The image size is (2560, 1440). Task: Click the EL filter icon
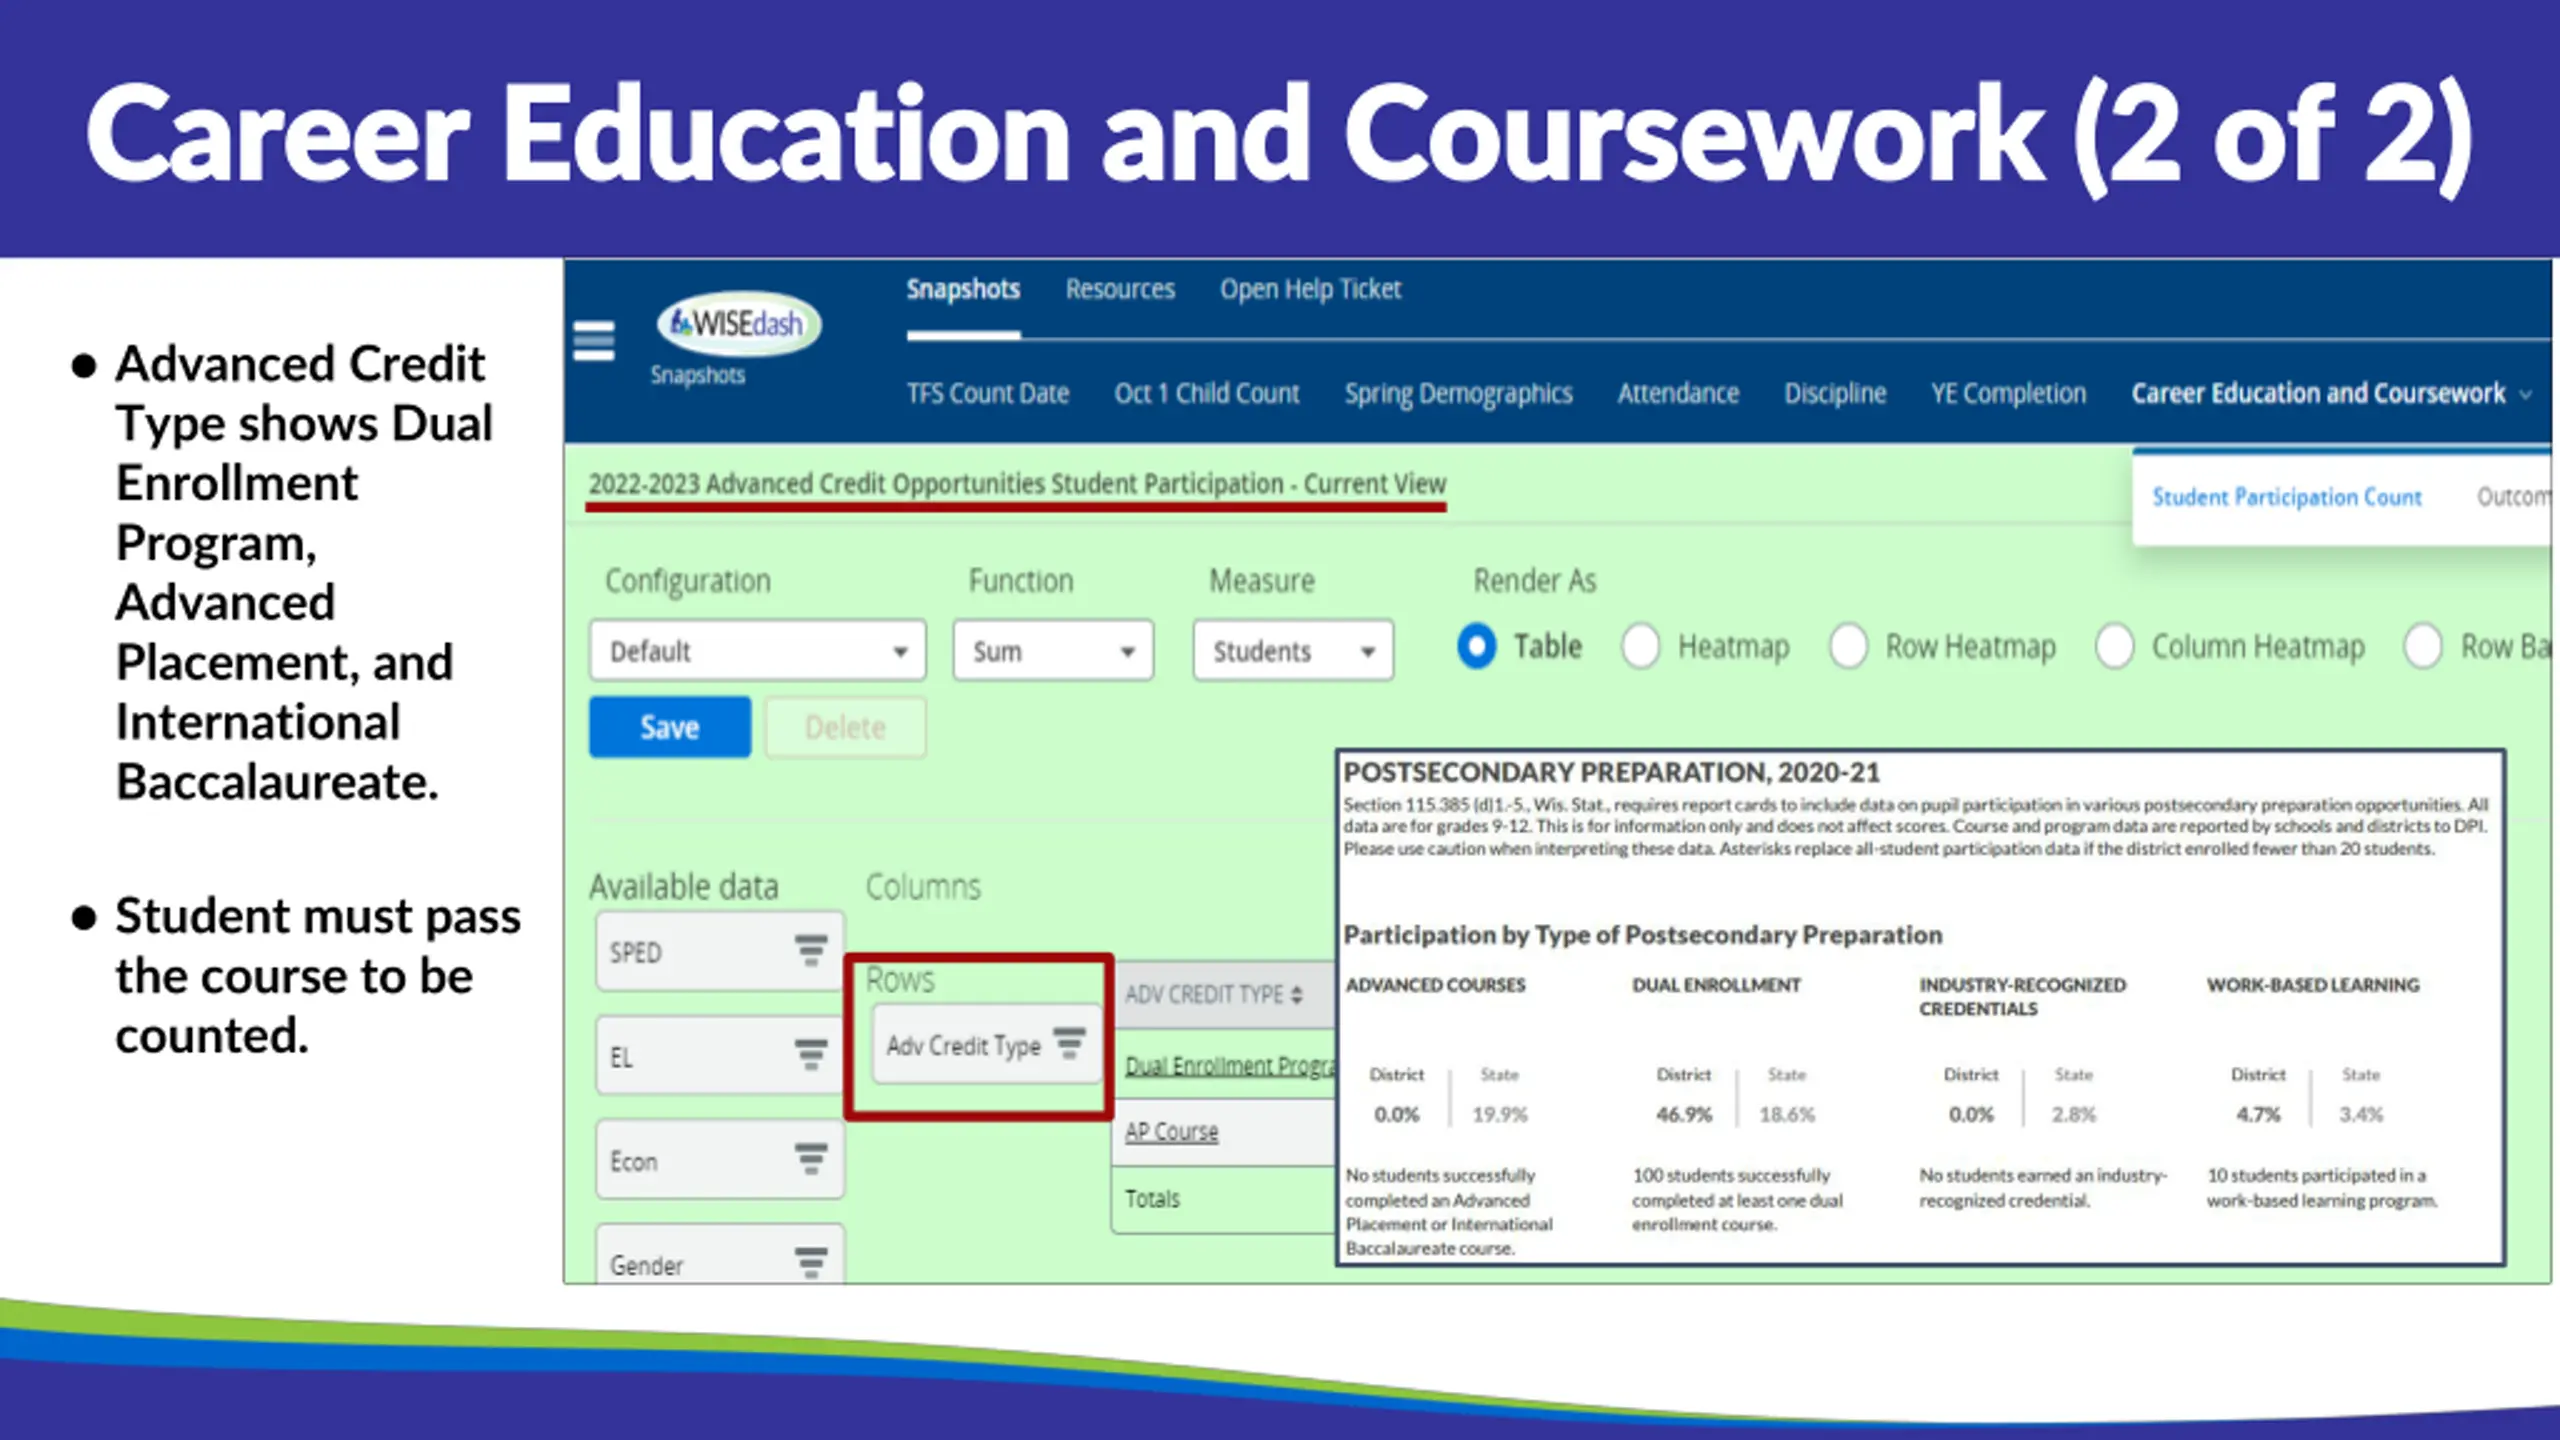click(x=810, y=1055)
